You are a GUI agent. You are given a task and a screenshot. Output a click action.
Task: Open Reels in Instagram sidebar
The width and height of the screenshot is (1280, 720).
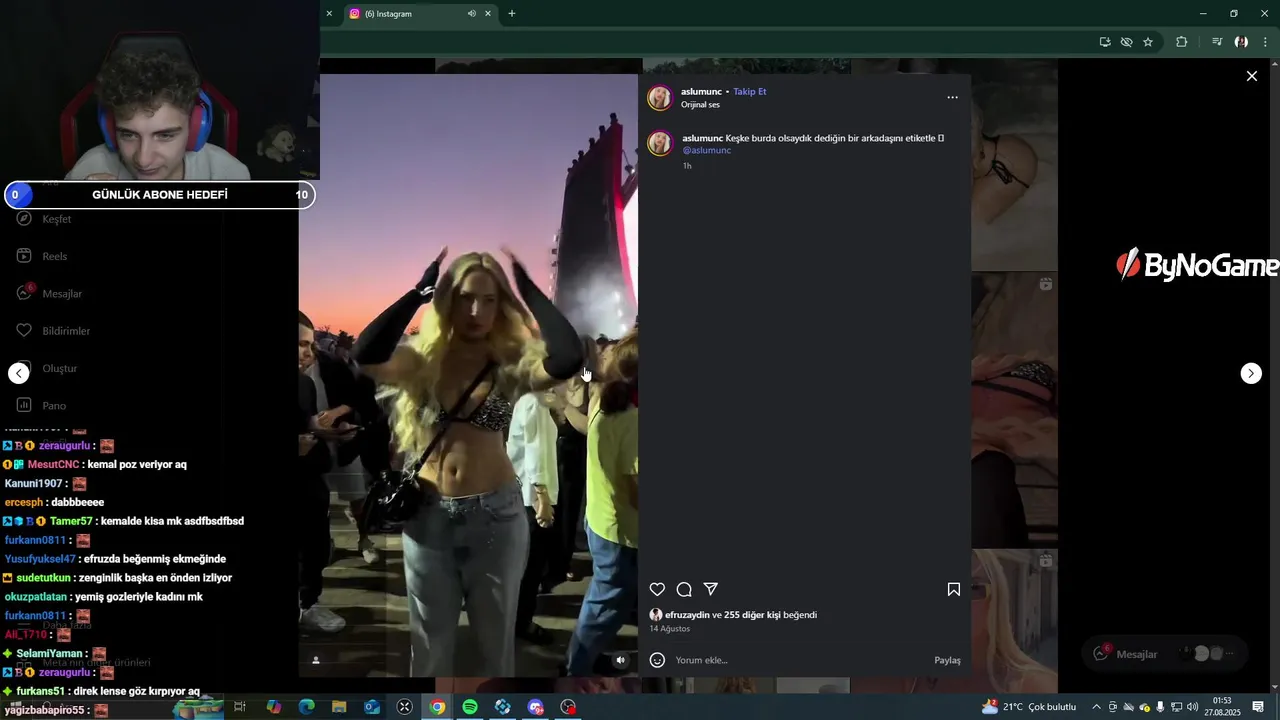(x=42, y=256)
